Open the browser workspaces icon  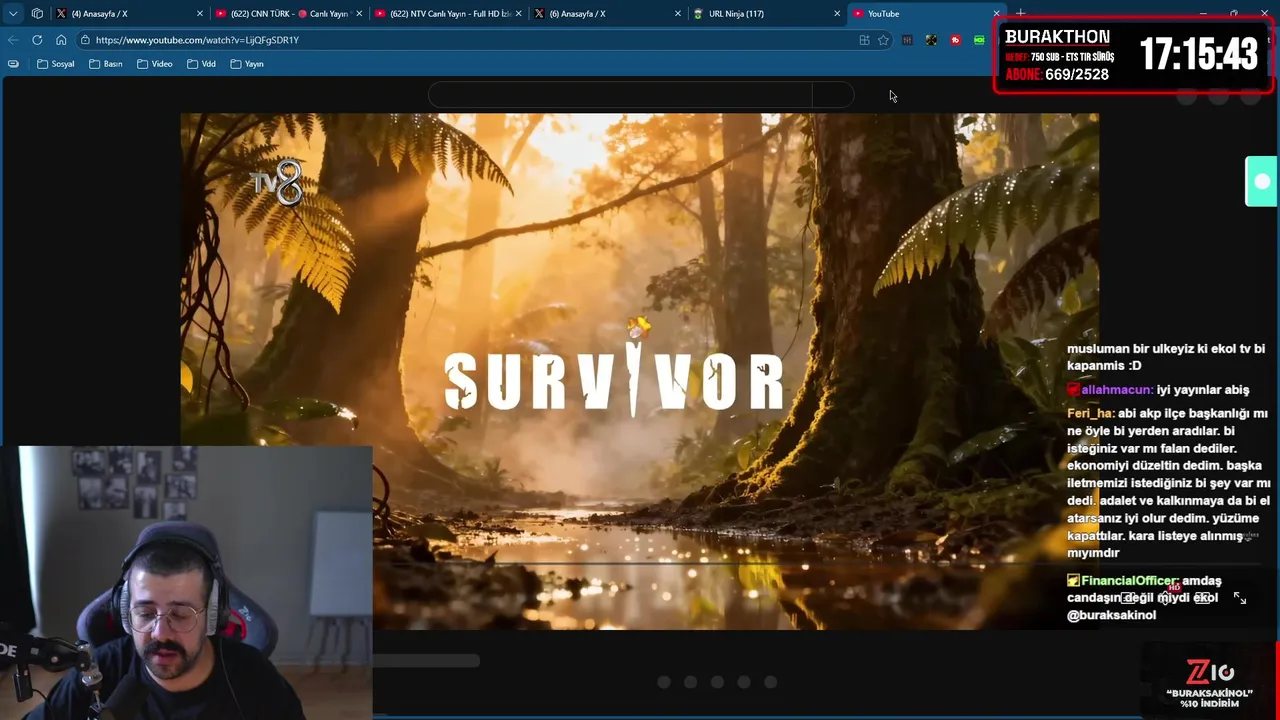click(x=37, y=14)
